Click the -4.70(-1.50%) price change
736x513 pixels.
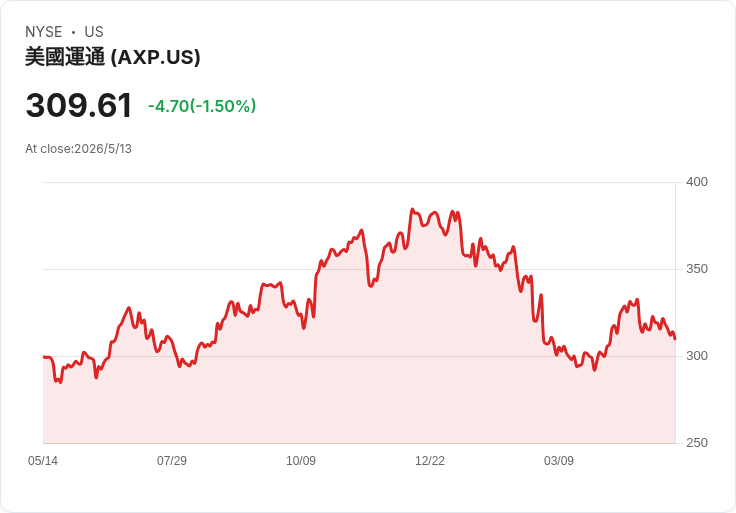click(202, 106)
